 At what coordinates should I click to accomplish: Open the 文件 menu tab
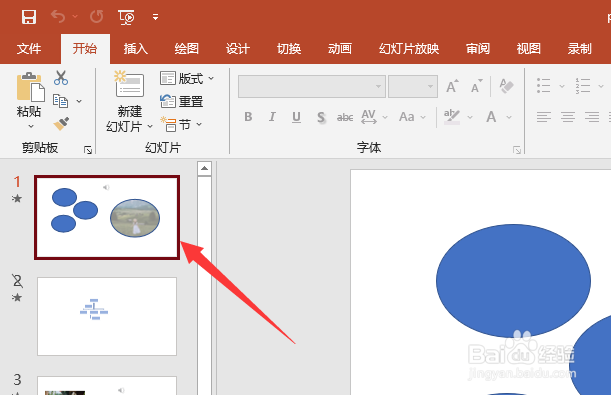[29, 49]
